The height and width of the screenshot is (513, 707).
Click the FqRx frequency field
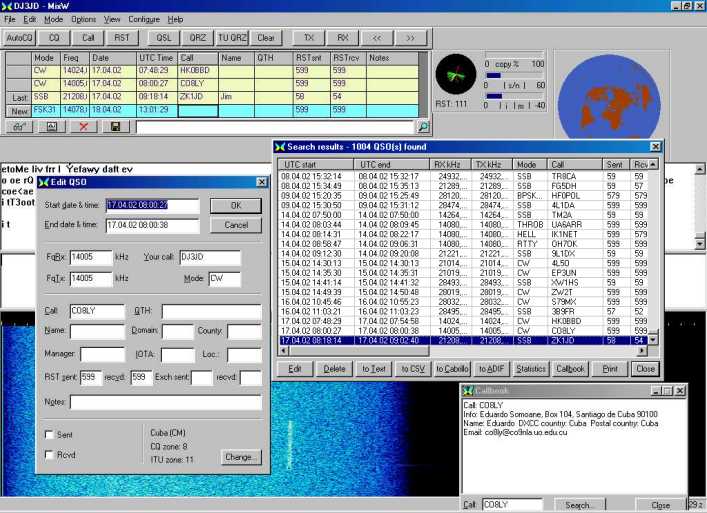tap(91, 257)
